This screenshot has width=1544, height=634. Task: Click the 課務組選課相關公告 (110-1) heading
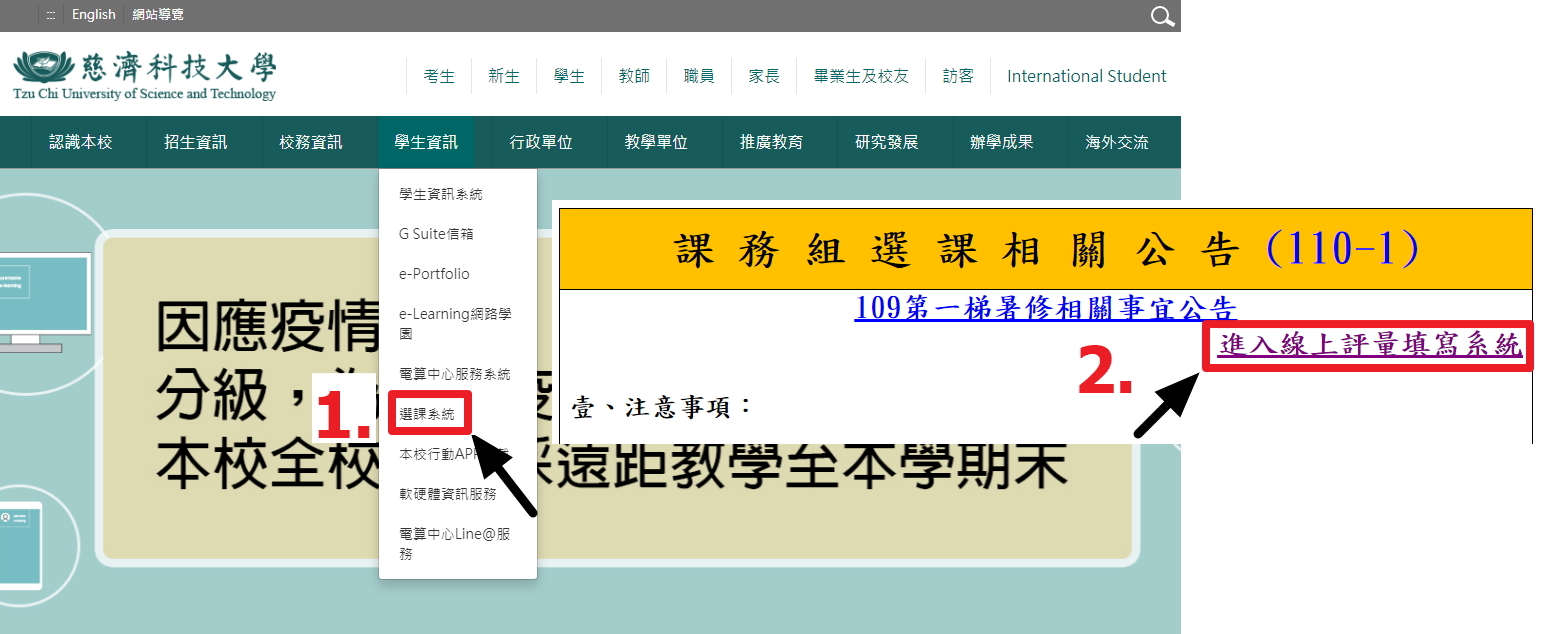[x=1046, y=249]
